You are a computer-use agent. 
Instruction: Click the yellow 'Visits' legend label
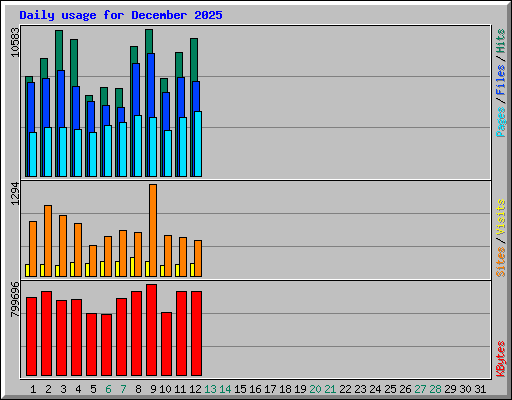tap(501, 217)
